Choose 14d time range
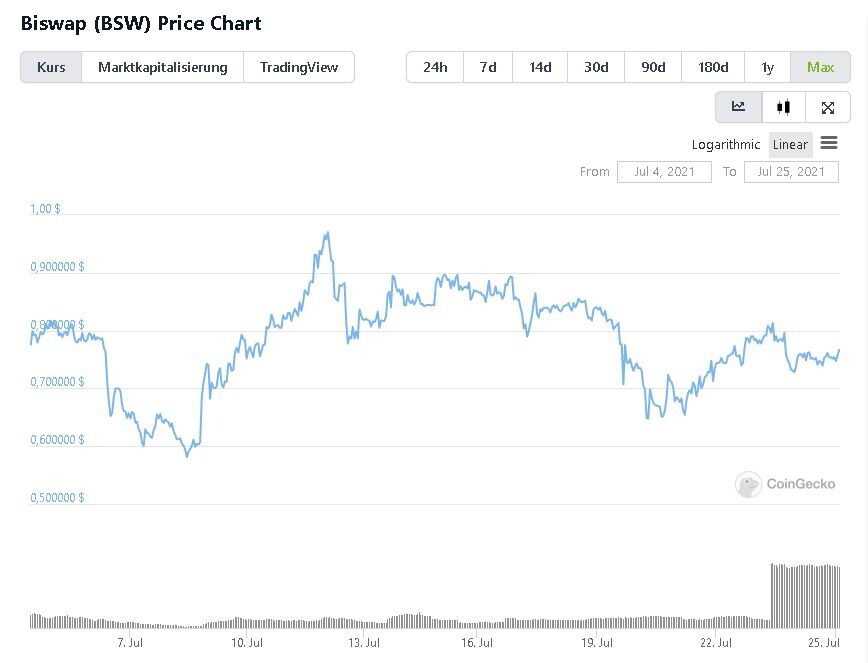The width and height of the screenshot is (868, 663). point(540,68)
